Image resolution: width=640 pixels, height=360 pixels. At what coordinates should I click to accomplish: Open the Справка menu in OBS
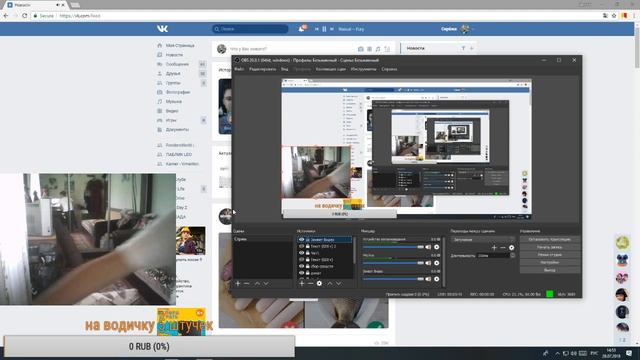point(389,69)
